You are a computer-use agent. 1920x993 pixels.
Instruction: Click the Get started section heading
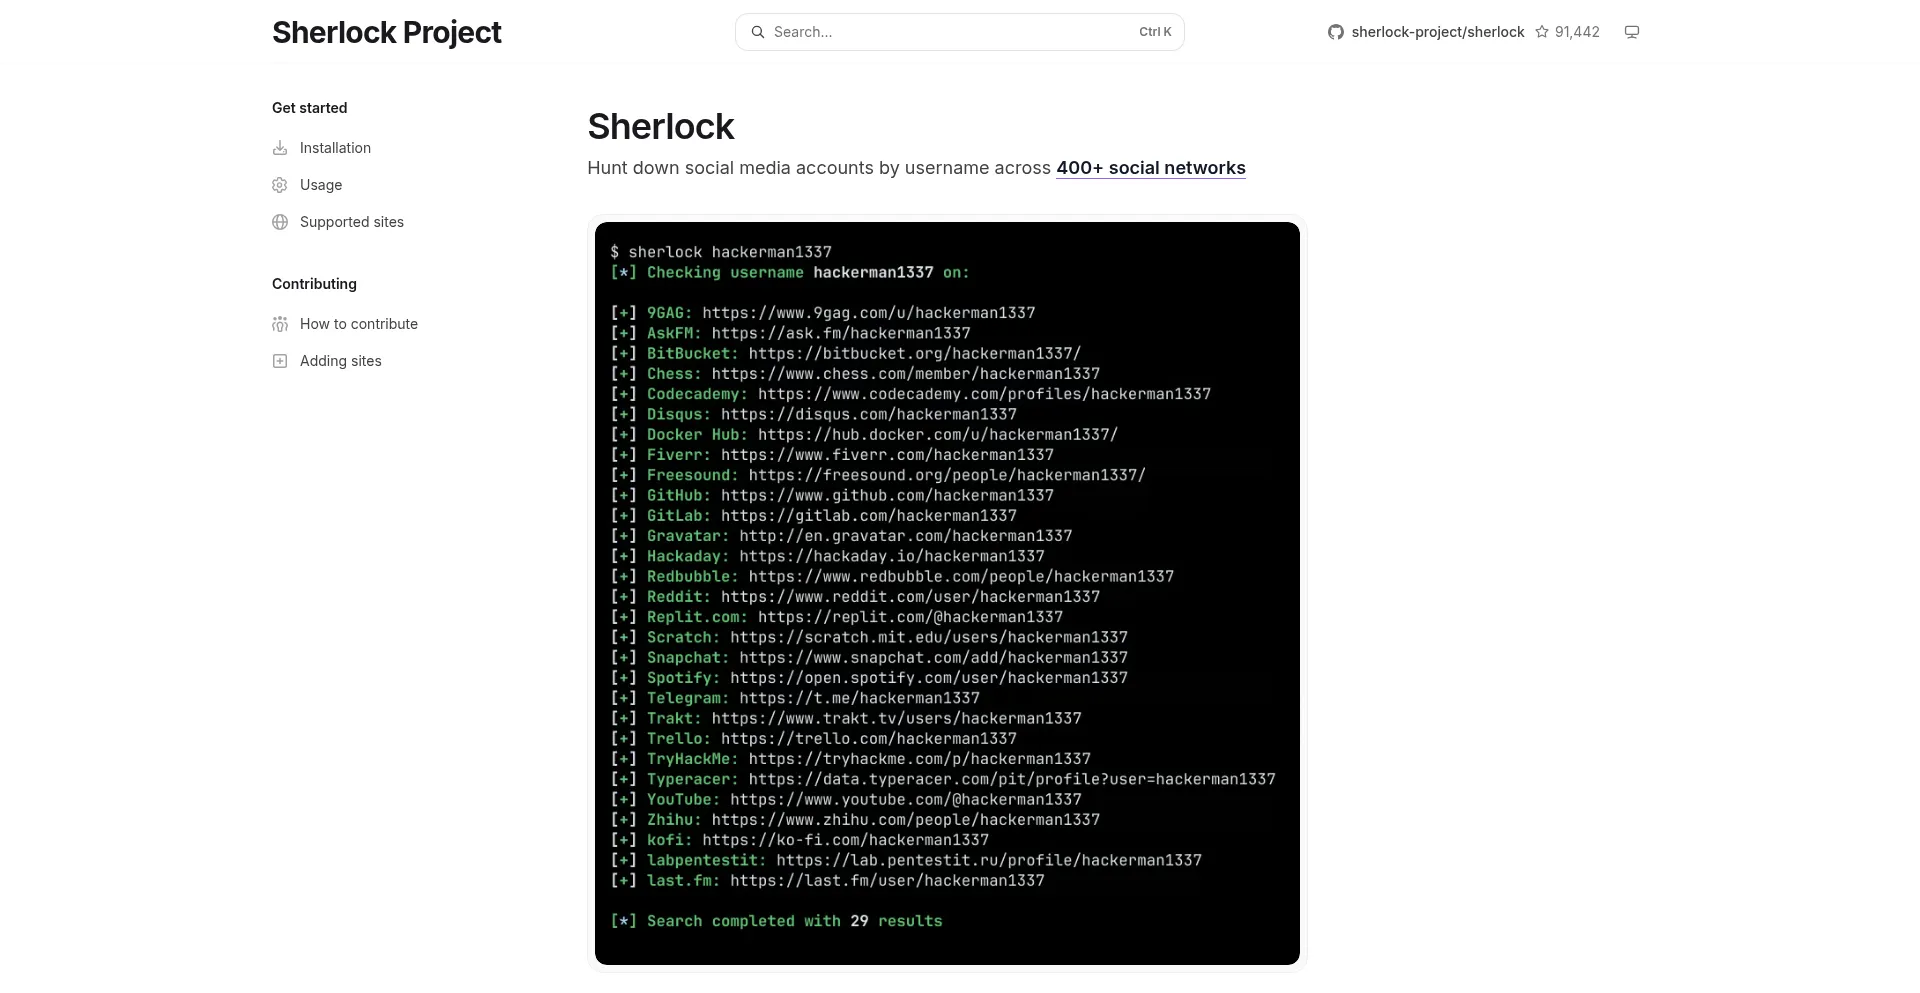pyautogui.click(x=310, y=108)
